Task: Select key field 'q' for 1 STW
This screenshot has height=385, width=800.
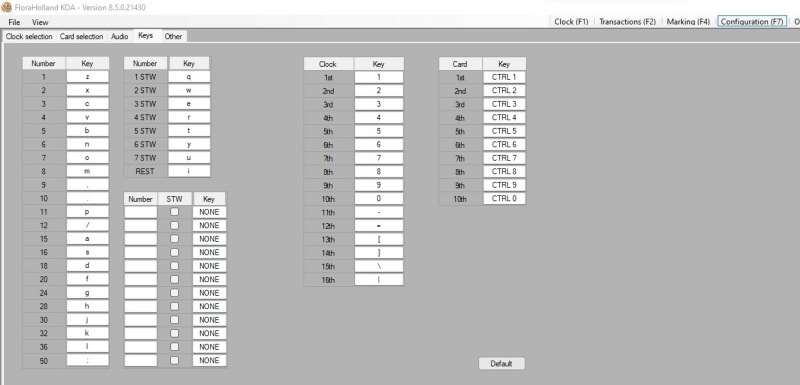Action: click(x=189, y=76)
